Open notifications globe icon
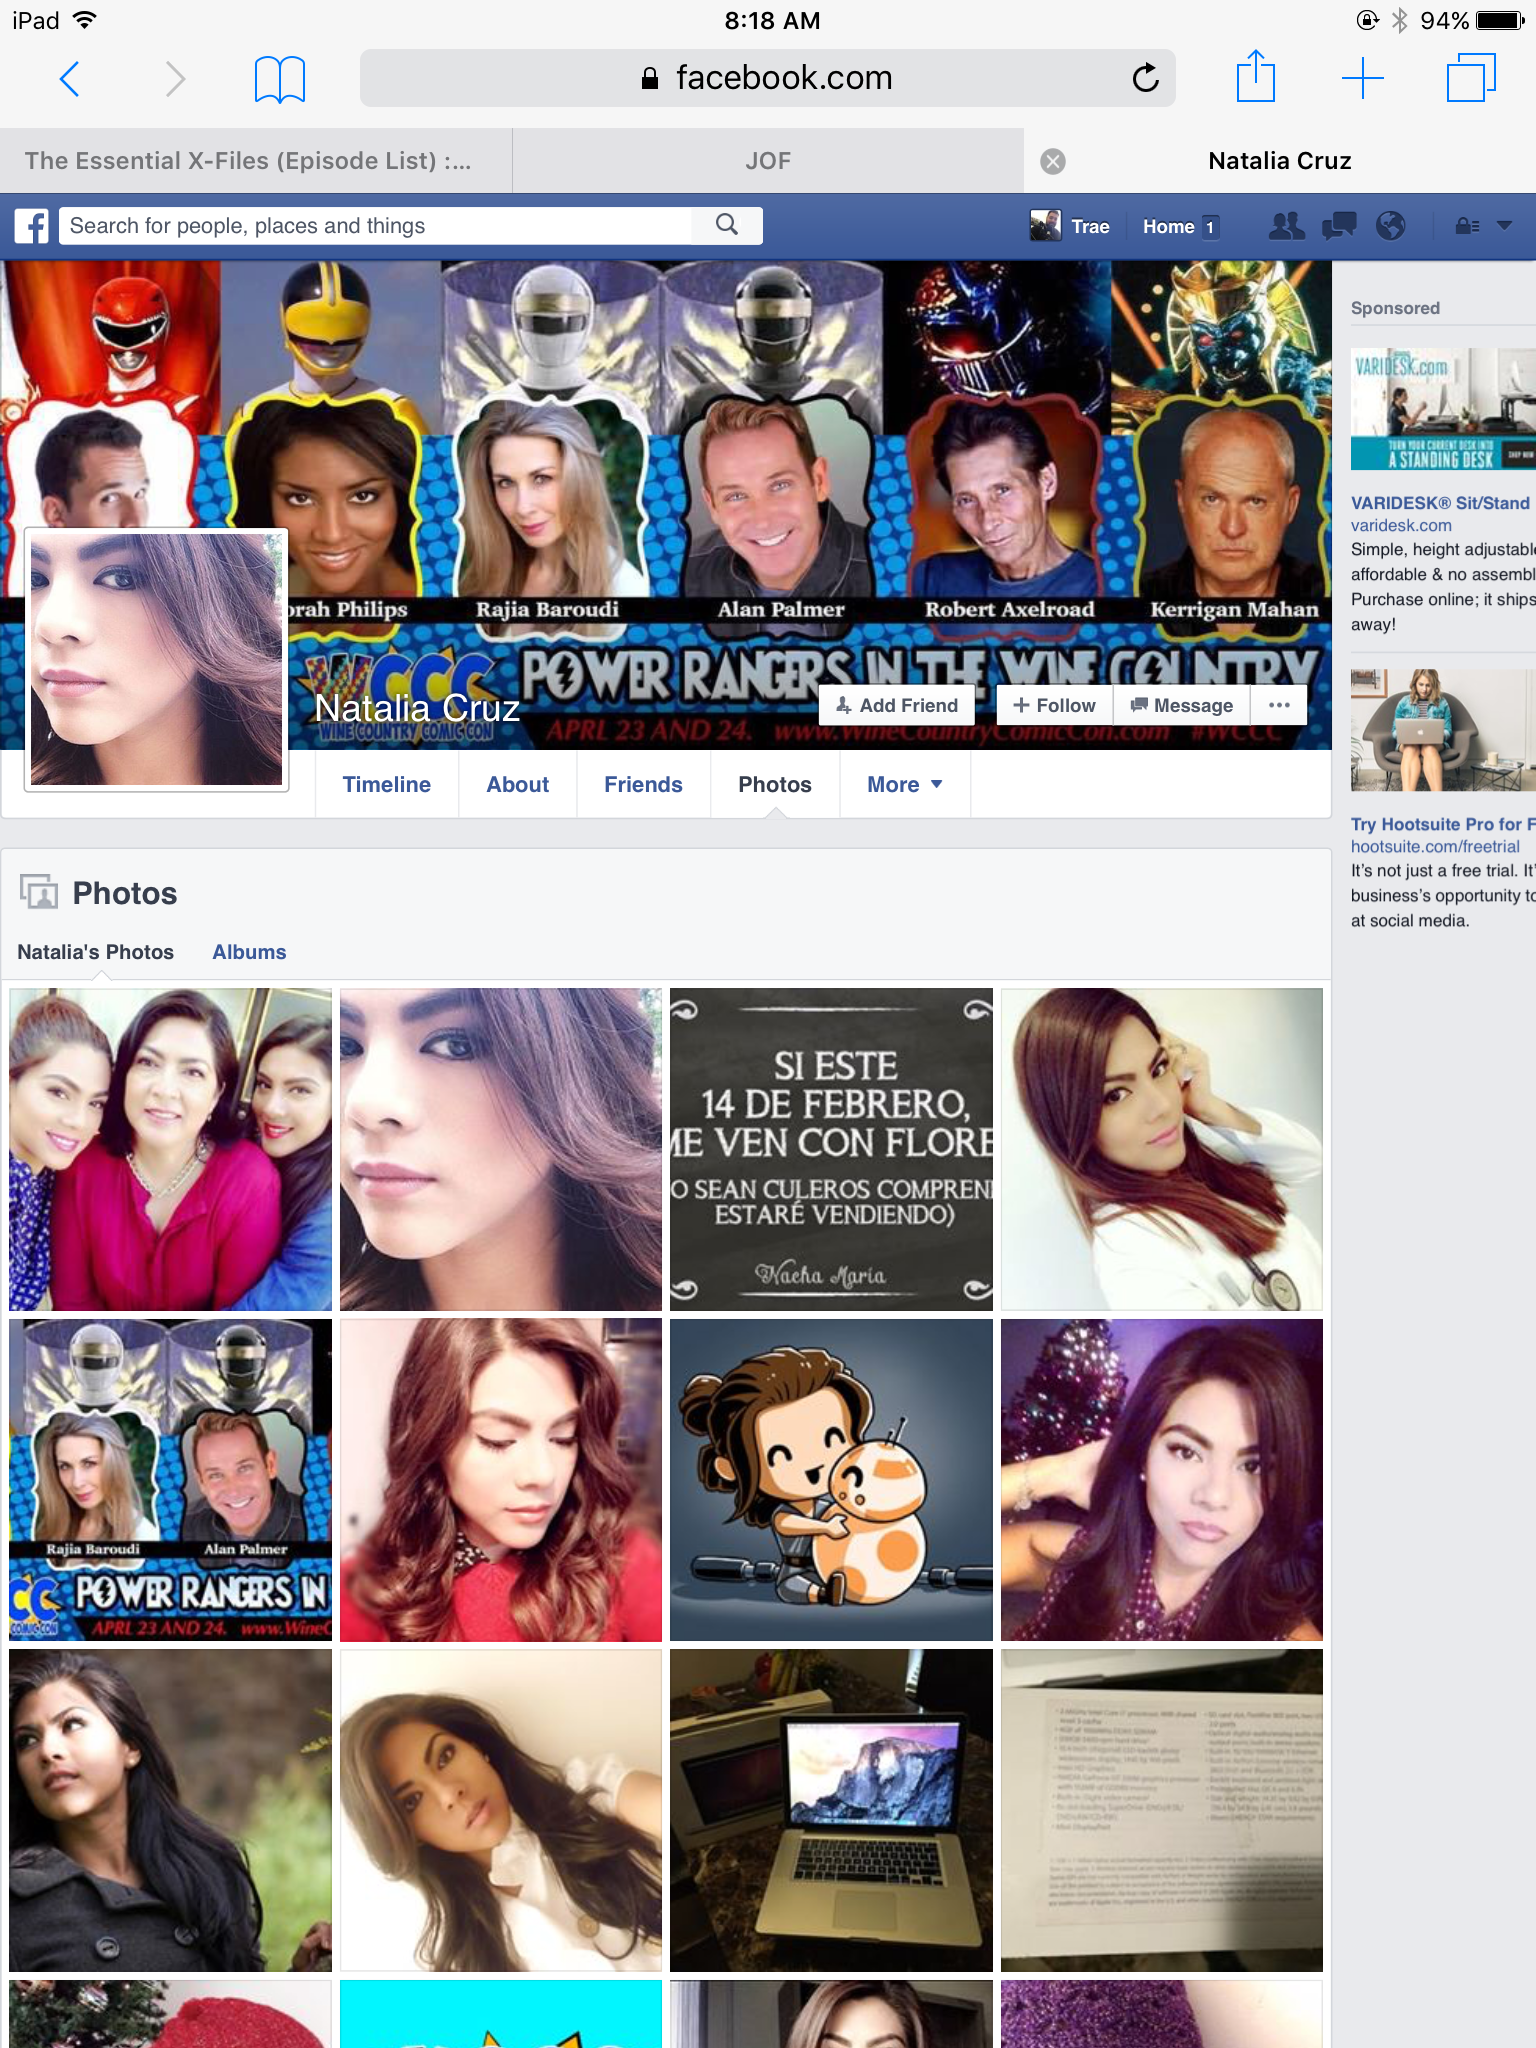The image size is (1536, 2048). click(x=1391, y=226)
